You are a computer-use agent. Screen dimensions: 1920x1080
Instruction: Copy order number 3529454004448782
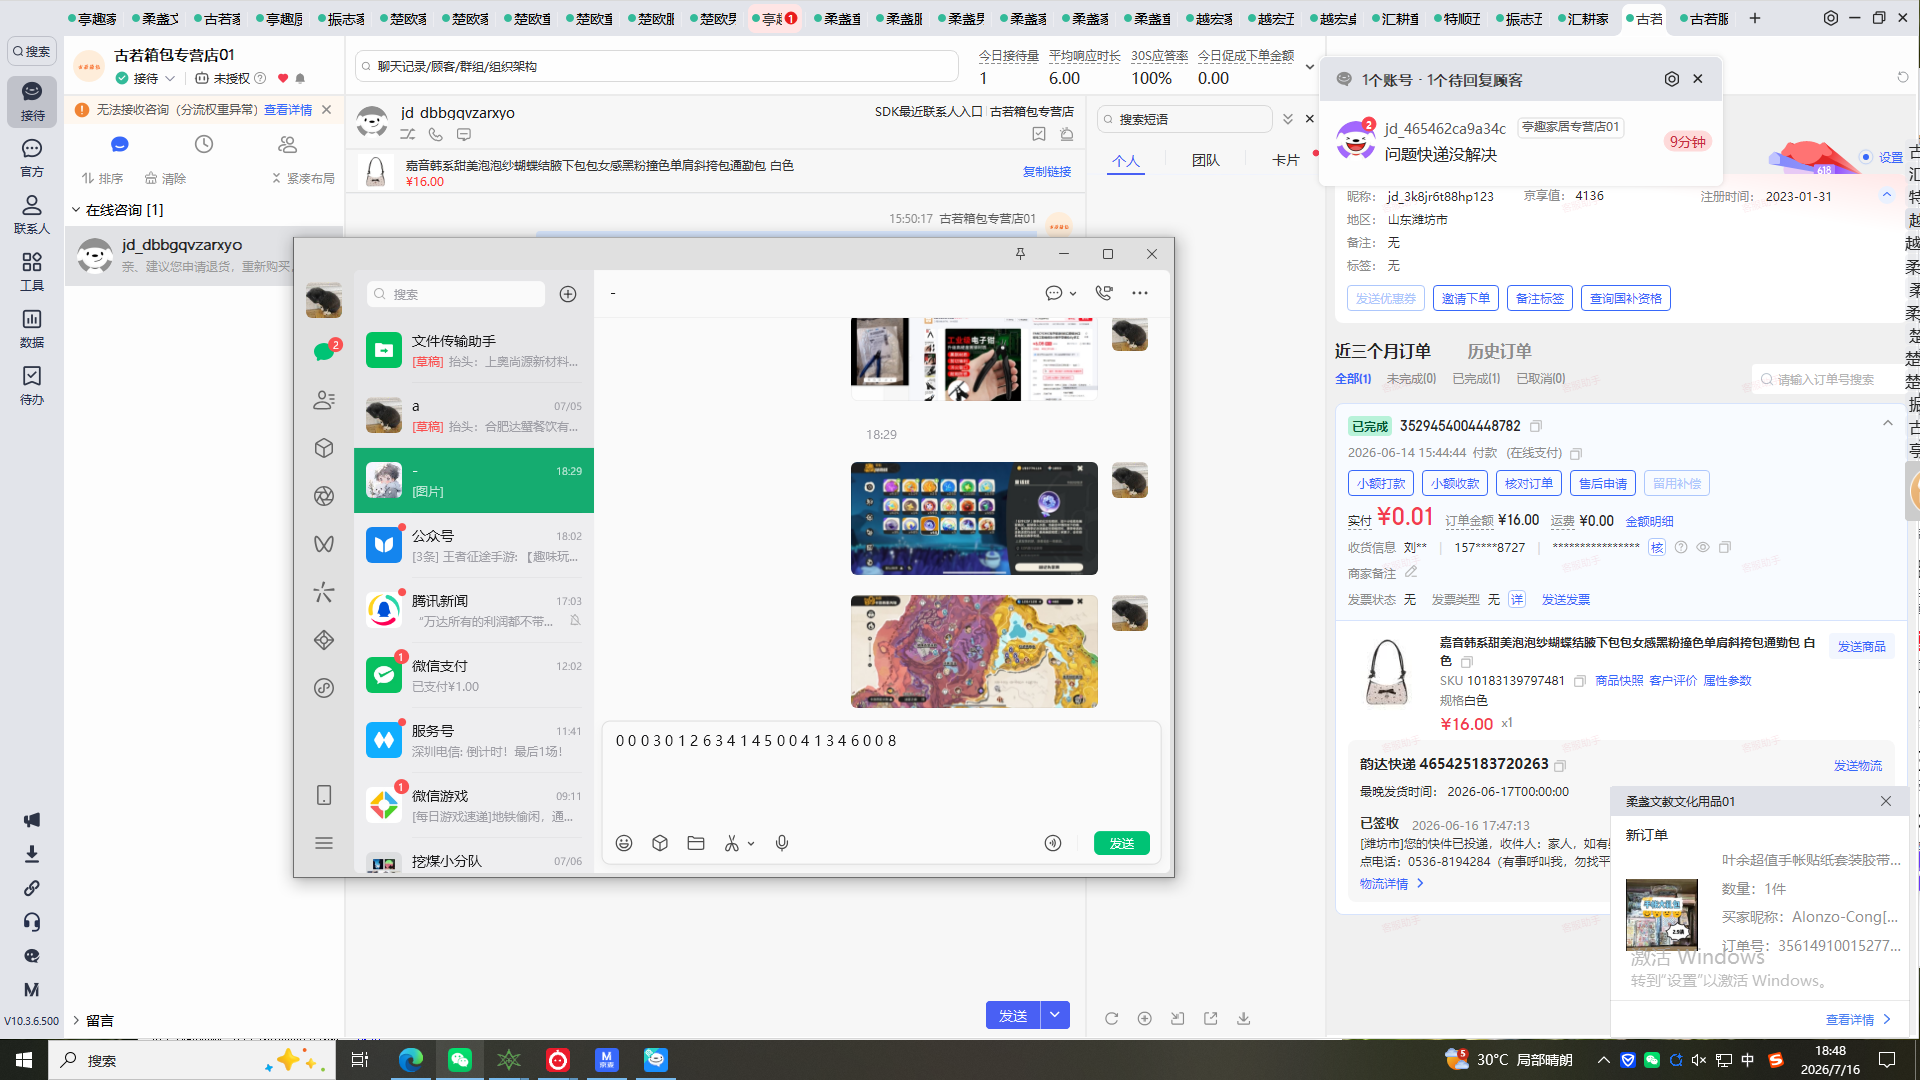(x=1536, y=426)
